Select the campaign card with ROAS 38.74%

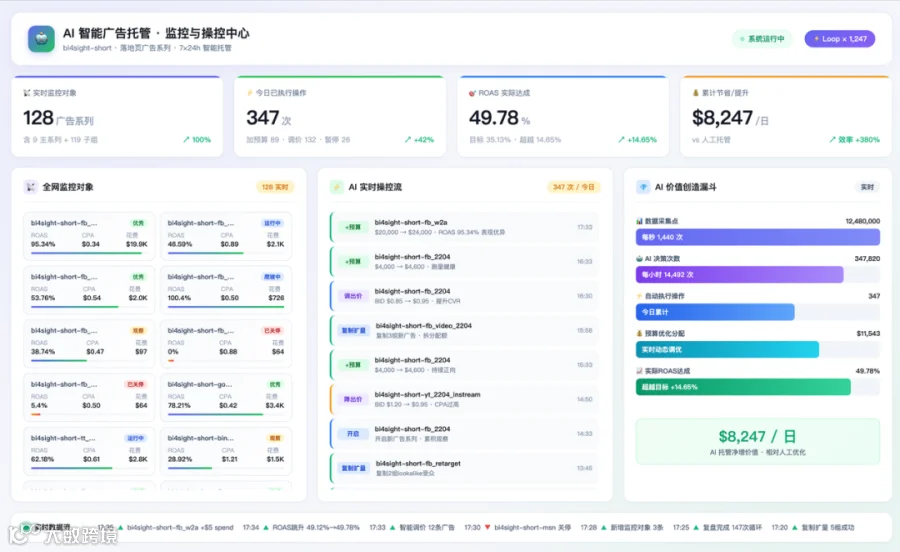pyautogui.click(x=89, y=344)
